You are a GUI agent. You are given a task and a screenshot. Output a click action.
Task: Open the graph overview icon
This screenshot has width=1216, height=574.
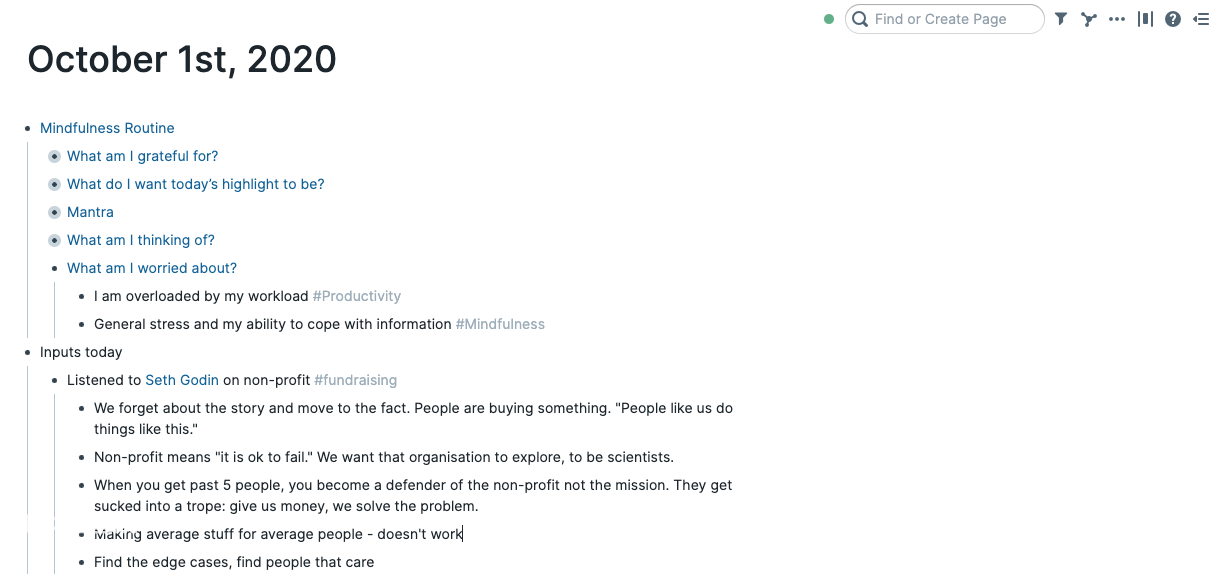pyautogui.click(x=1089, y=19)
